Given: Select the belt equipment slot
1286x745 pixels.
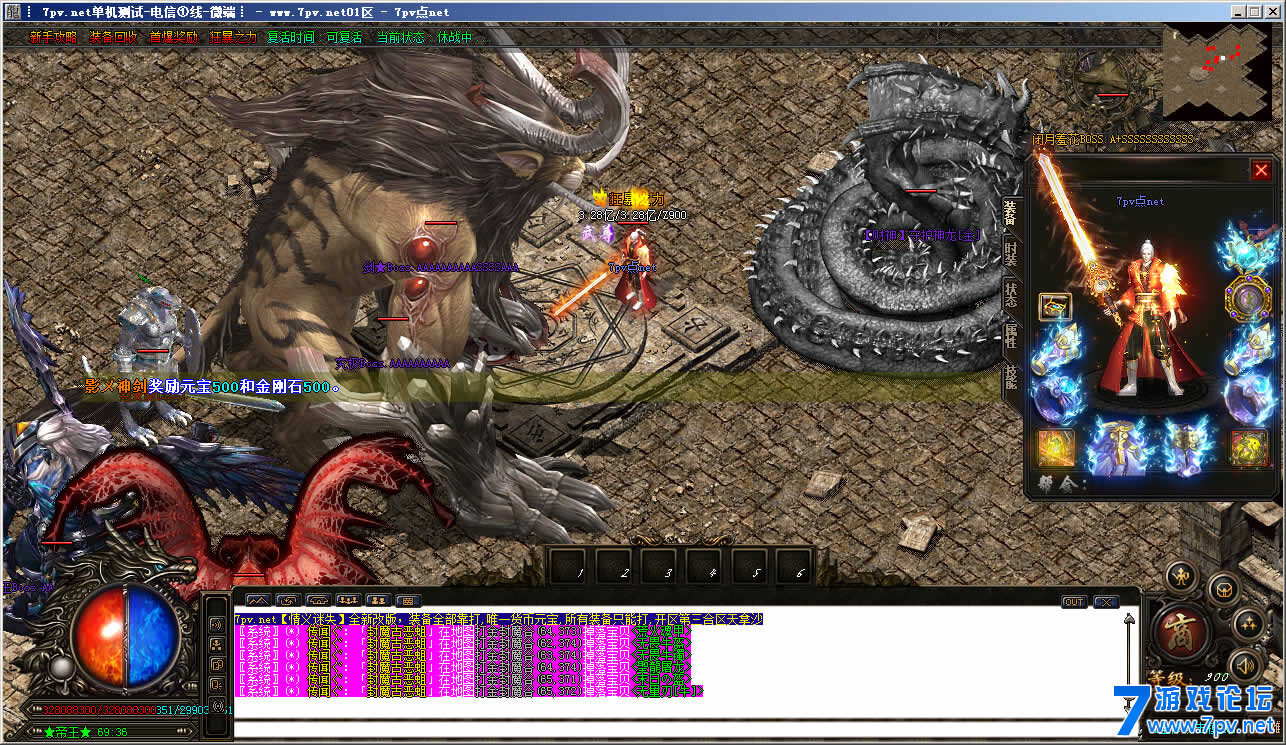Looking at the screenshot, I should point(1117,447).
